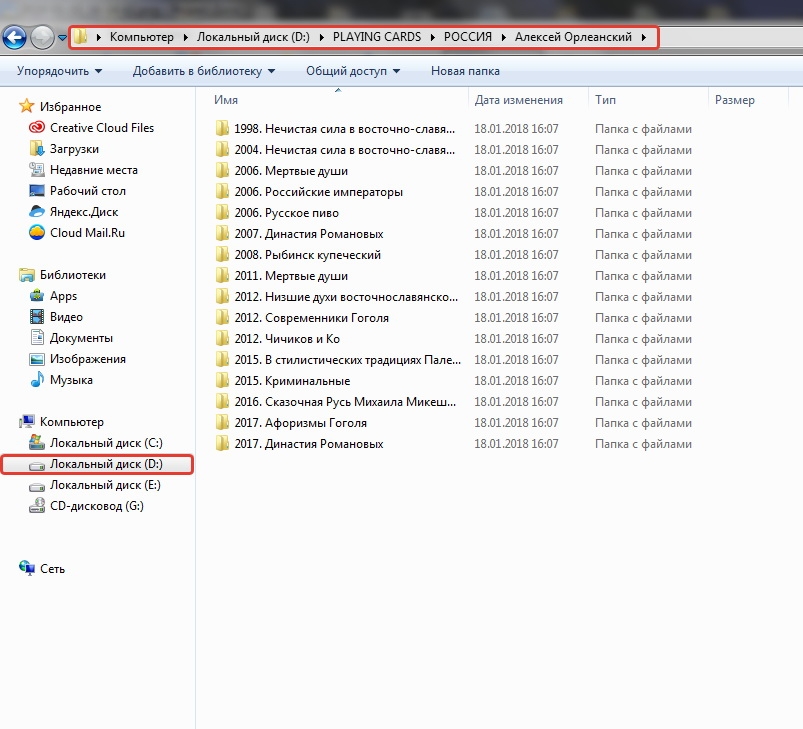
Task: Sort by the Размер column header
Action: (734, 100)
